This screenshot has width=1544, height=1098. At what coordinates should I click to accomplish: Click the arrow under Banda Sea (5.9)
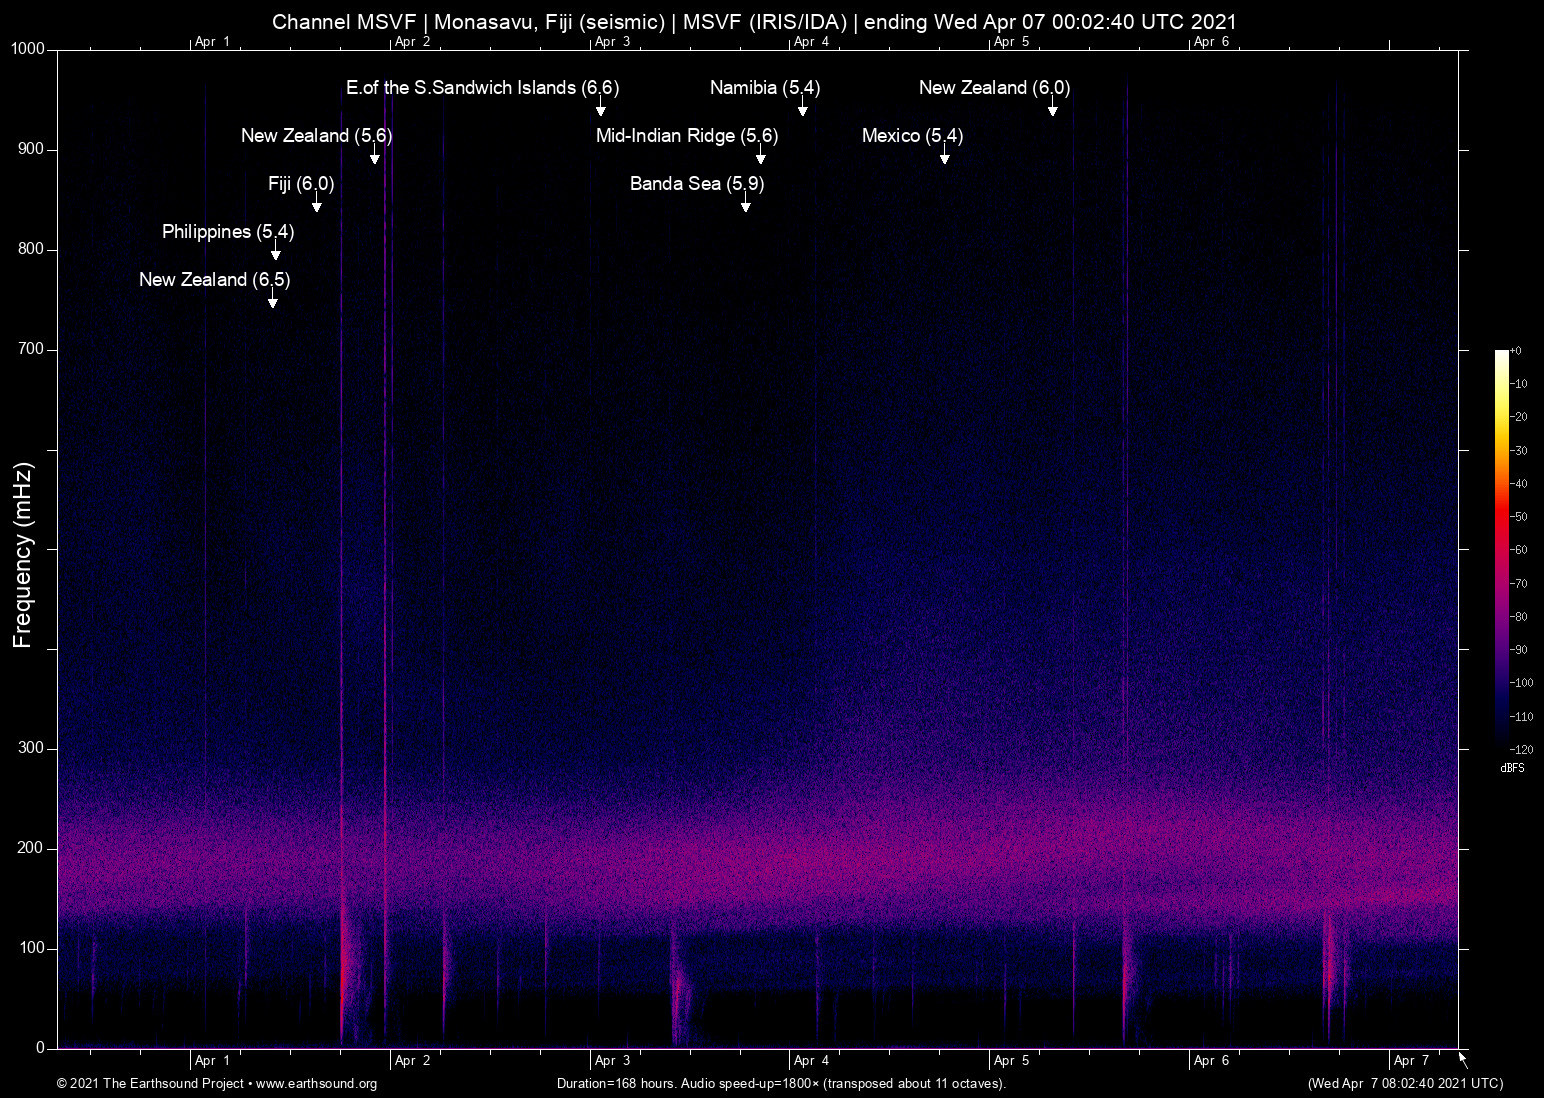point(745,205)
